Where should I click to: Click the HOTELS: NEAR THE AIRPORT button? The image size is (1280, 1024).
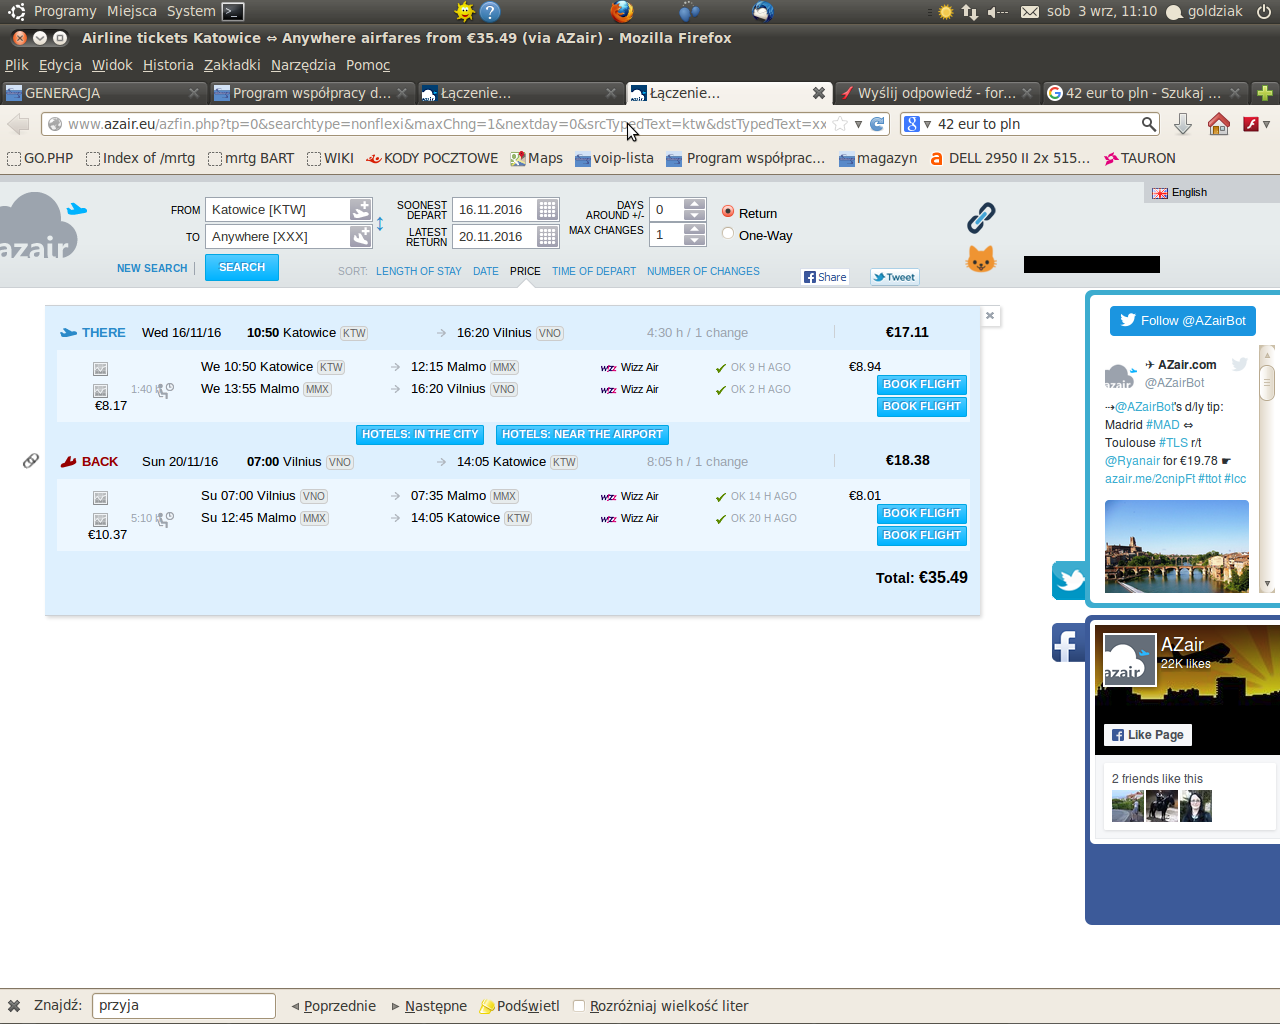582,434
